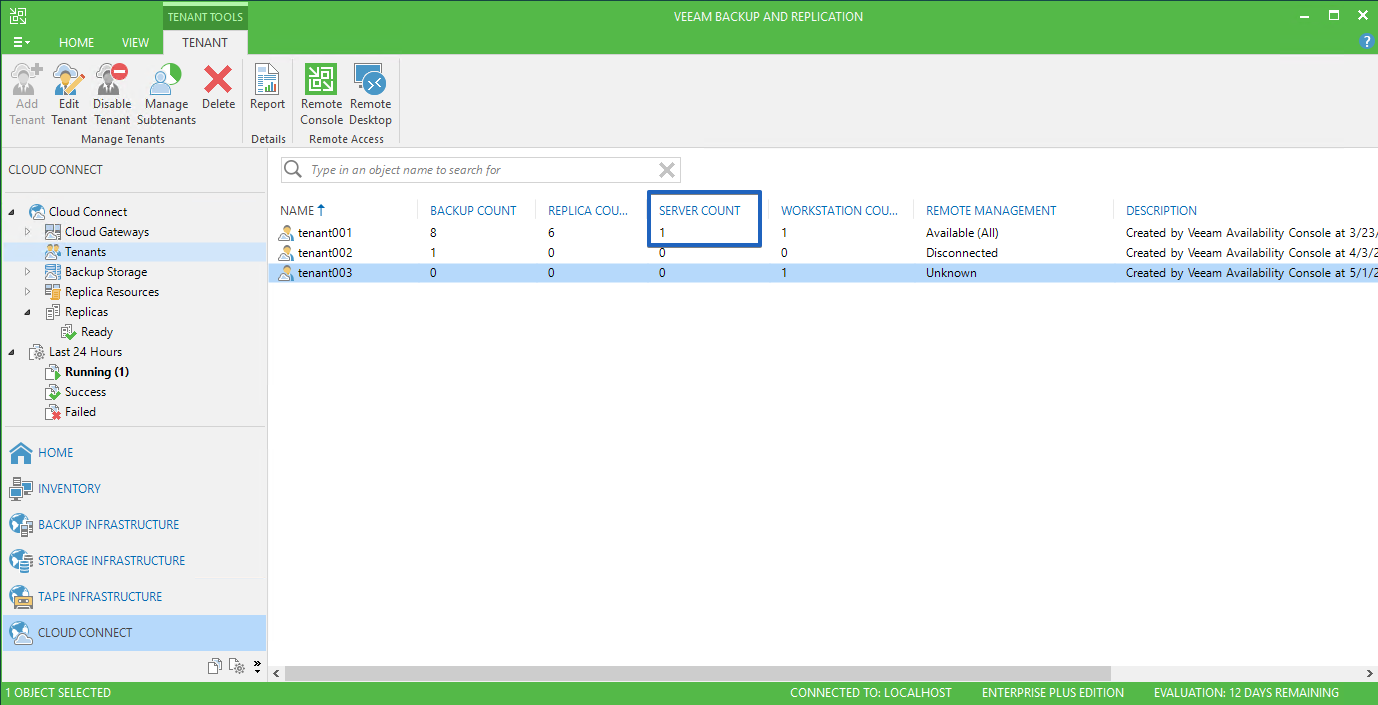Viewport: 1378px width, 705px height.
Task: Go to the STORAGE INFRASTRUCTURE view
Action: click(133, 561)
